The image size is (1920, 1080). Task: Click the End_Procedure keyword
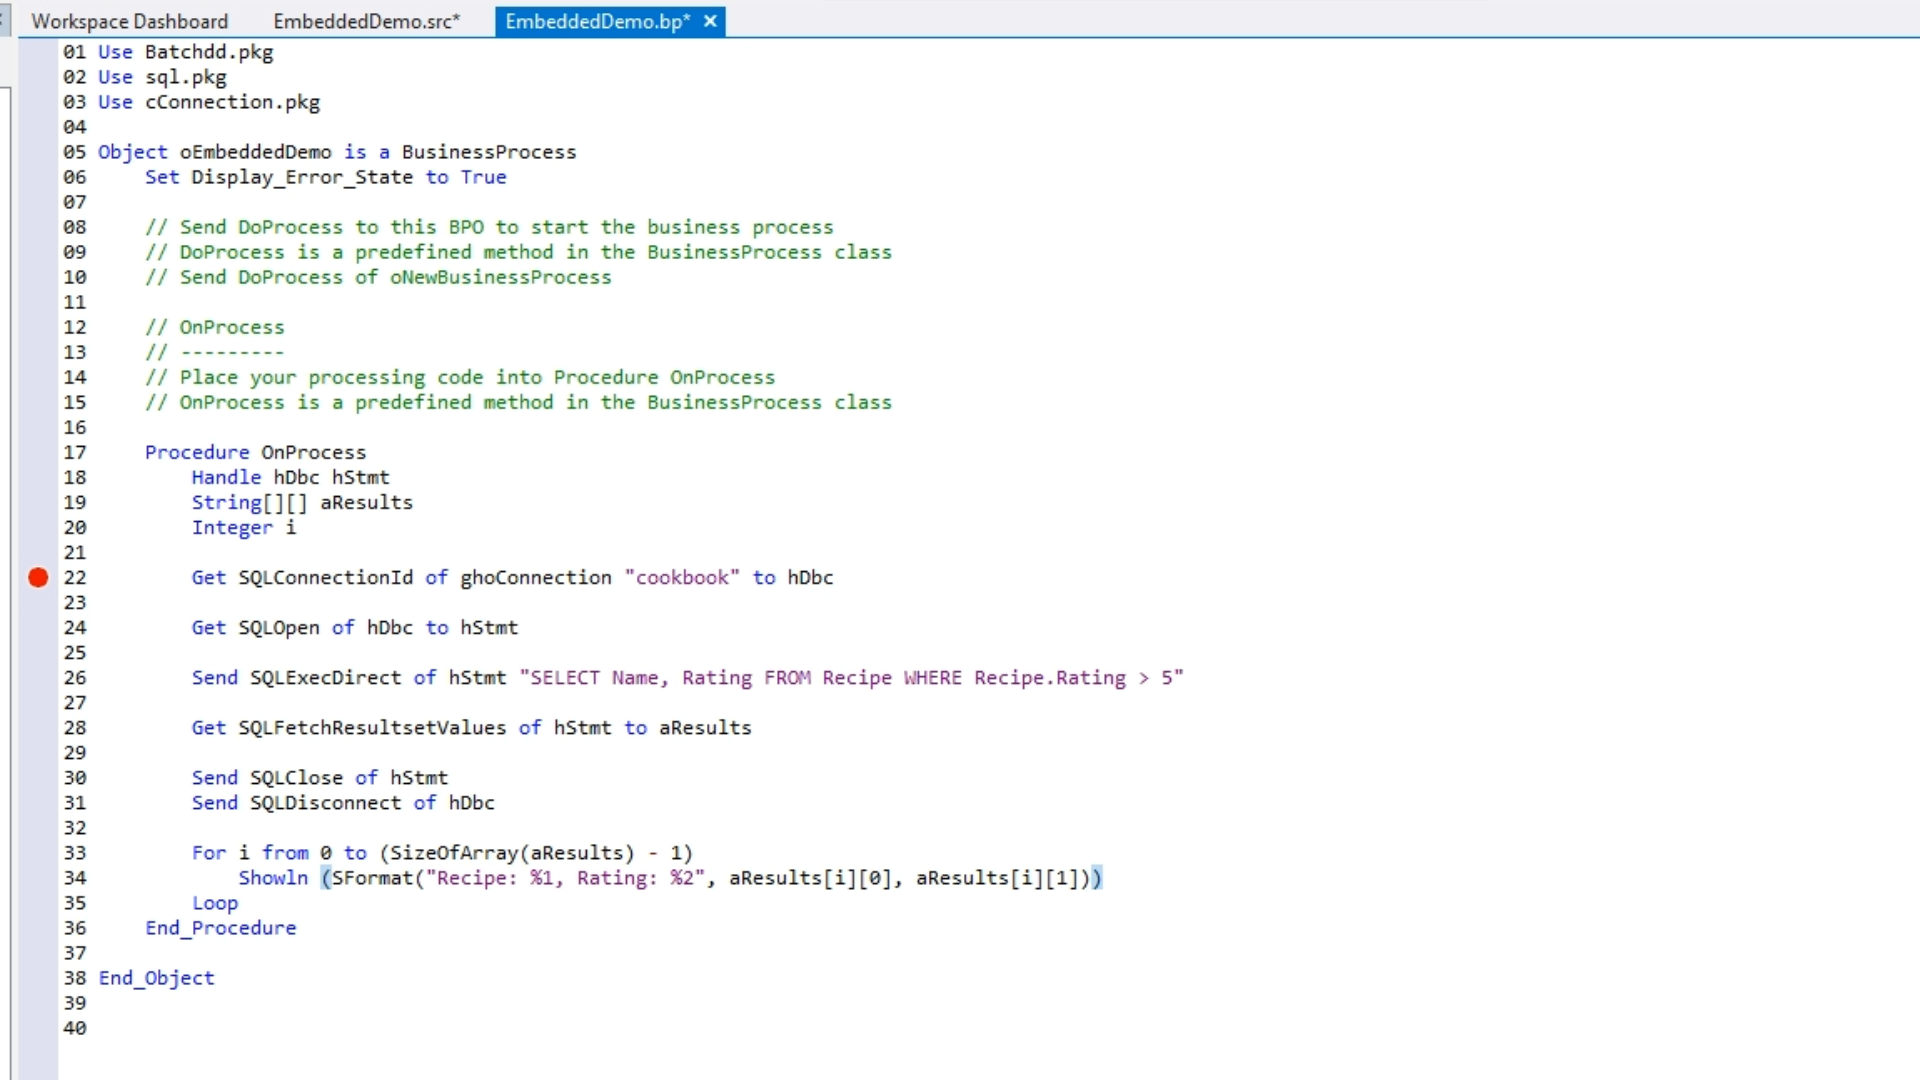[221, 928]
